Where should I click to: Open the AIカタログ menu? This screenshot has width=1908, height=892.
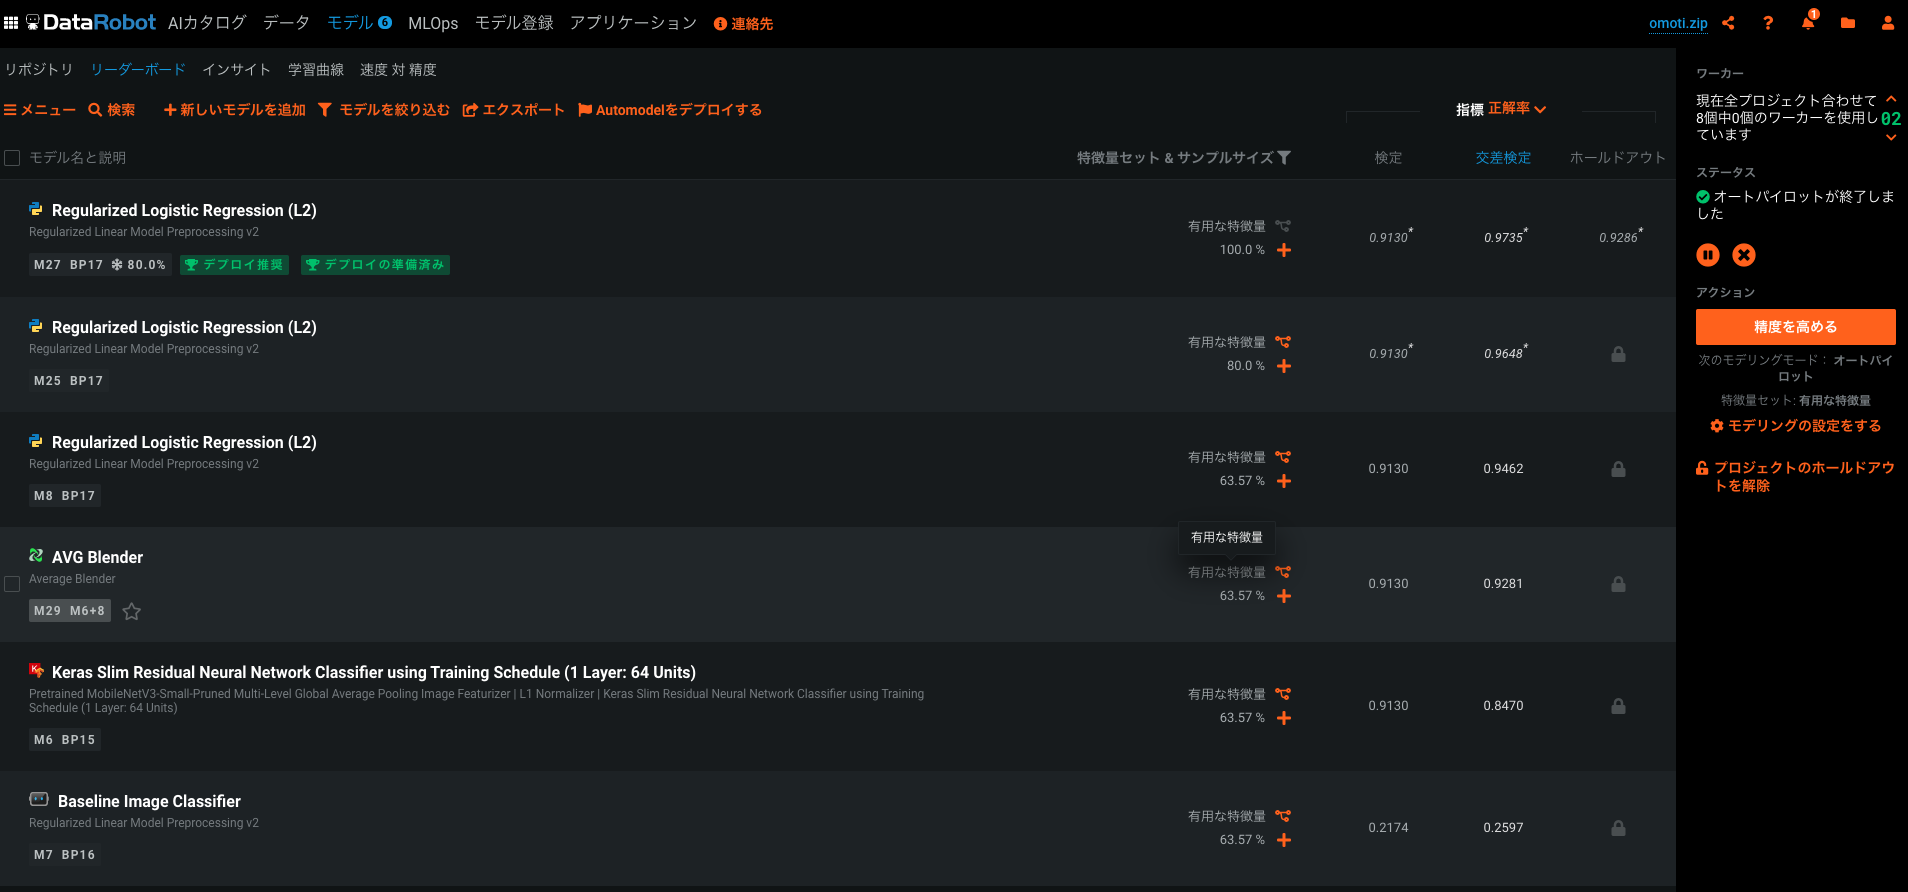point(207,23)
